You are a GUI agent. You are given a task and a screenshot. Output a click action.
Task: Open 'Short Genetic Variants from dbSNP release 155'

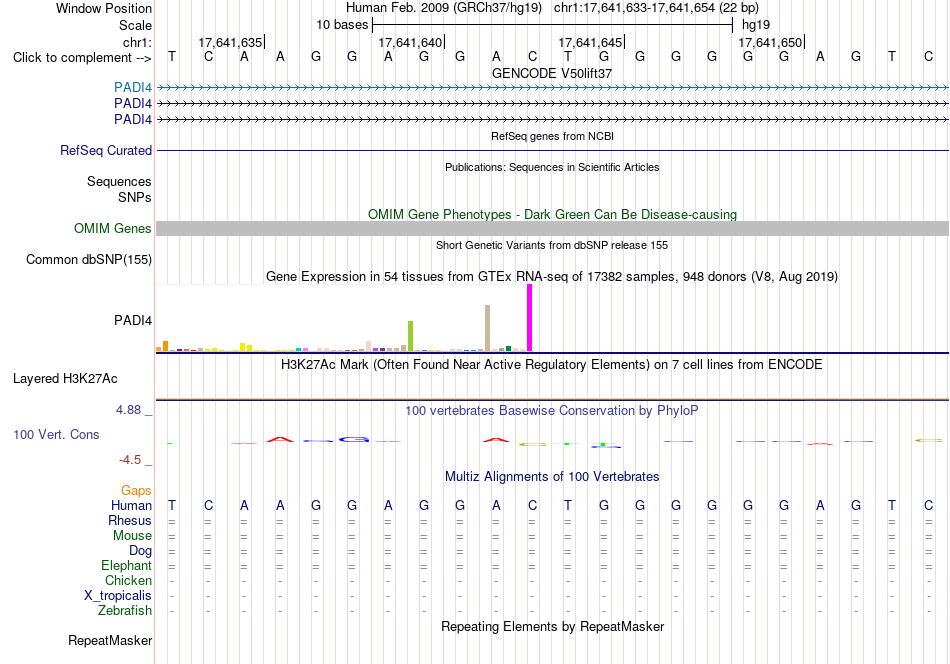pos(552,245)
